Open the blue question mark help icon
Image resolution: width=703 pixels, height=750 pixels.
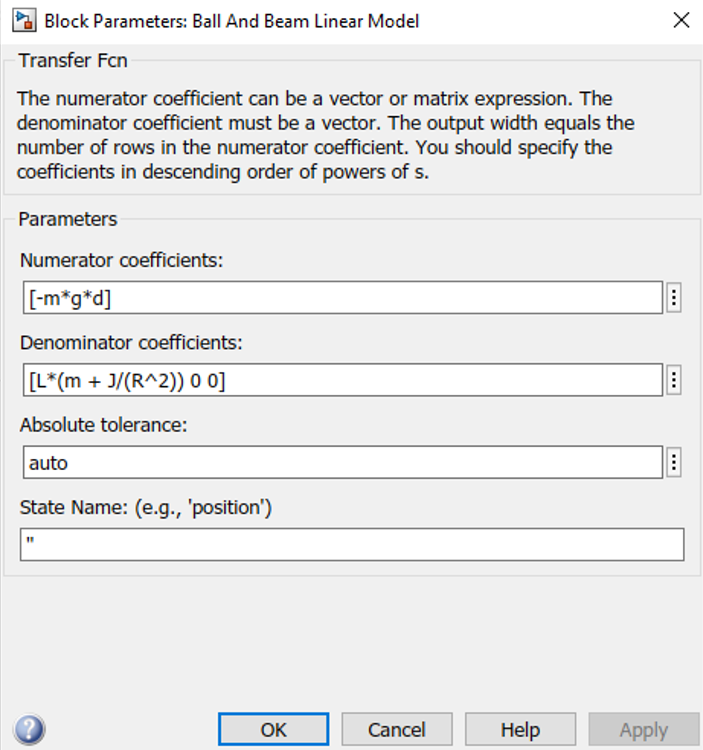pos(30,729)
